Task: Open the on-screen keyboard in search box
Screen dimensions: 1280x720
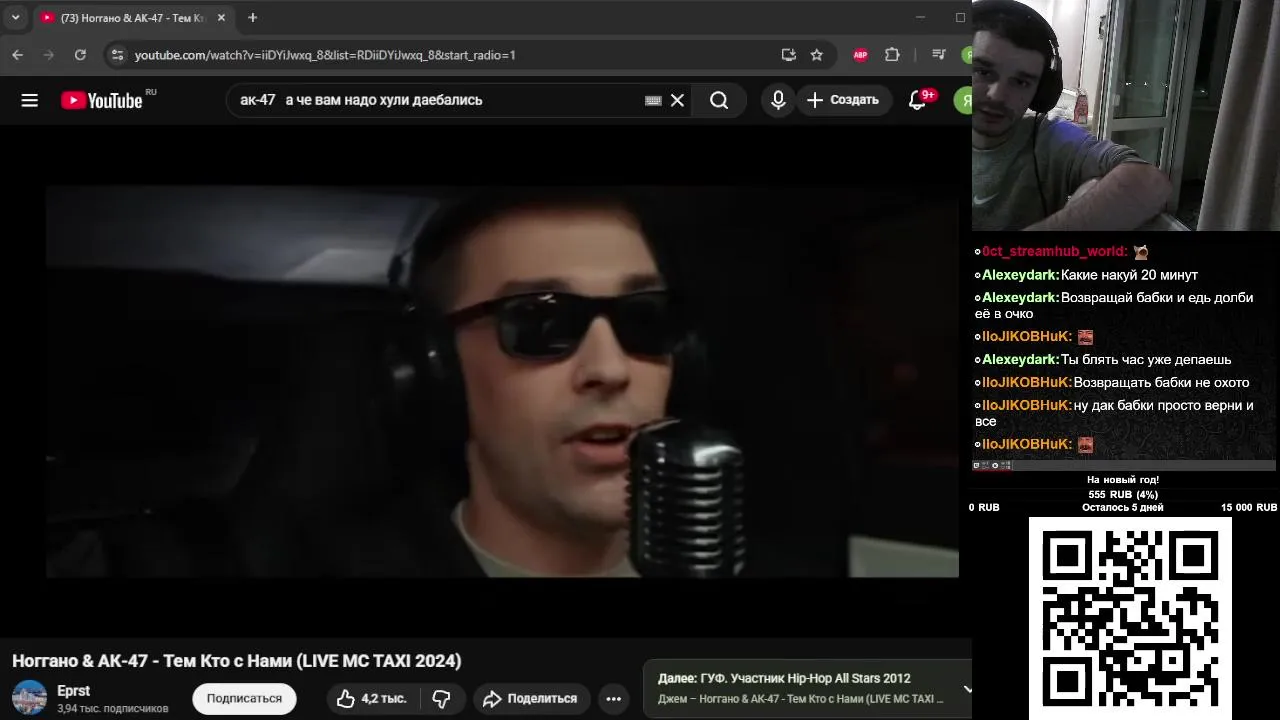Action: click(x=653, y=100)
